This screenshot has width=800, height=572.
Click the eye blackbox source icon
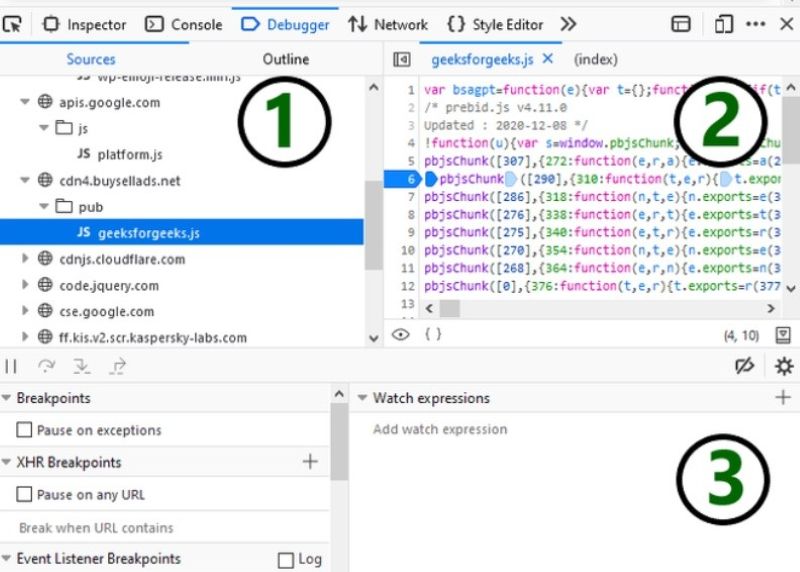(x=401, y=335)
